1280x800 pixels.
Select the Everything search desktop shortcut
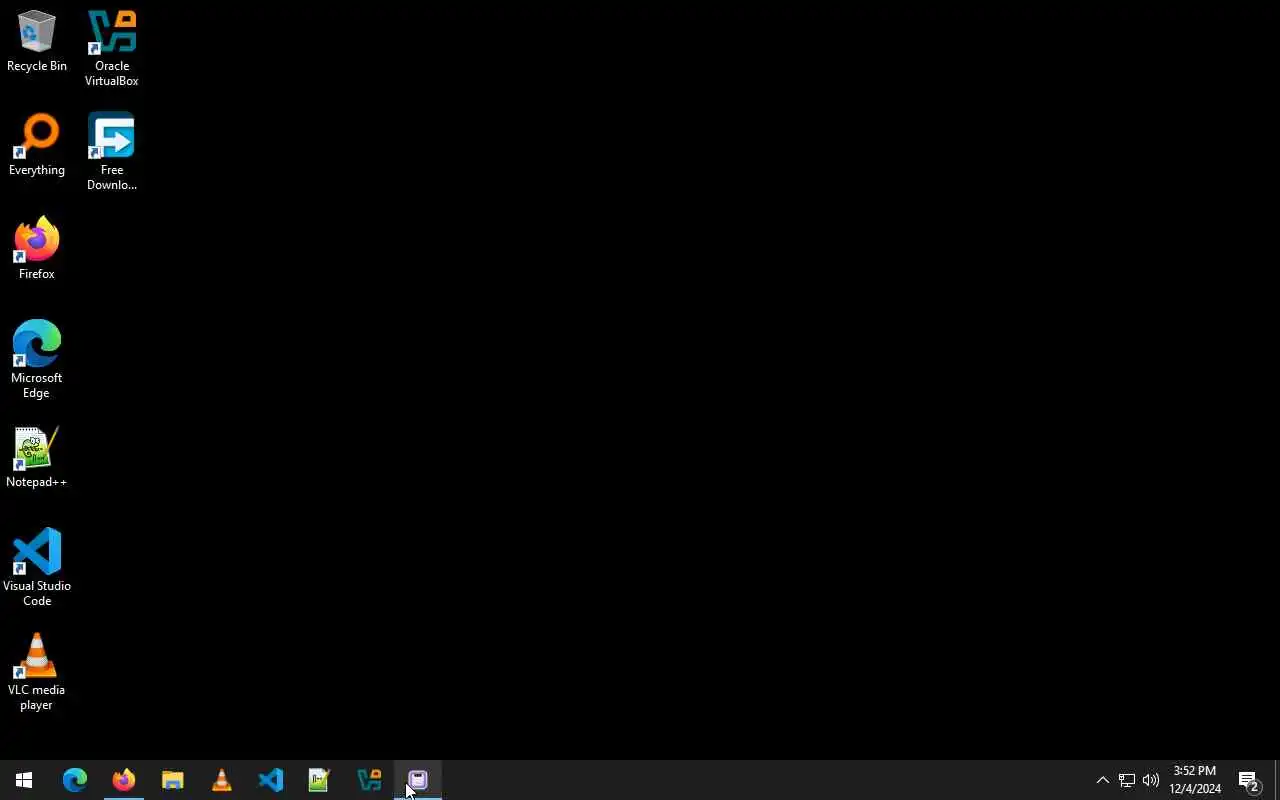click(x=37, y=146)
